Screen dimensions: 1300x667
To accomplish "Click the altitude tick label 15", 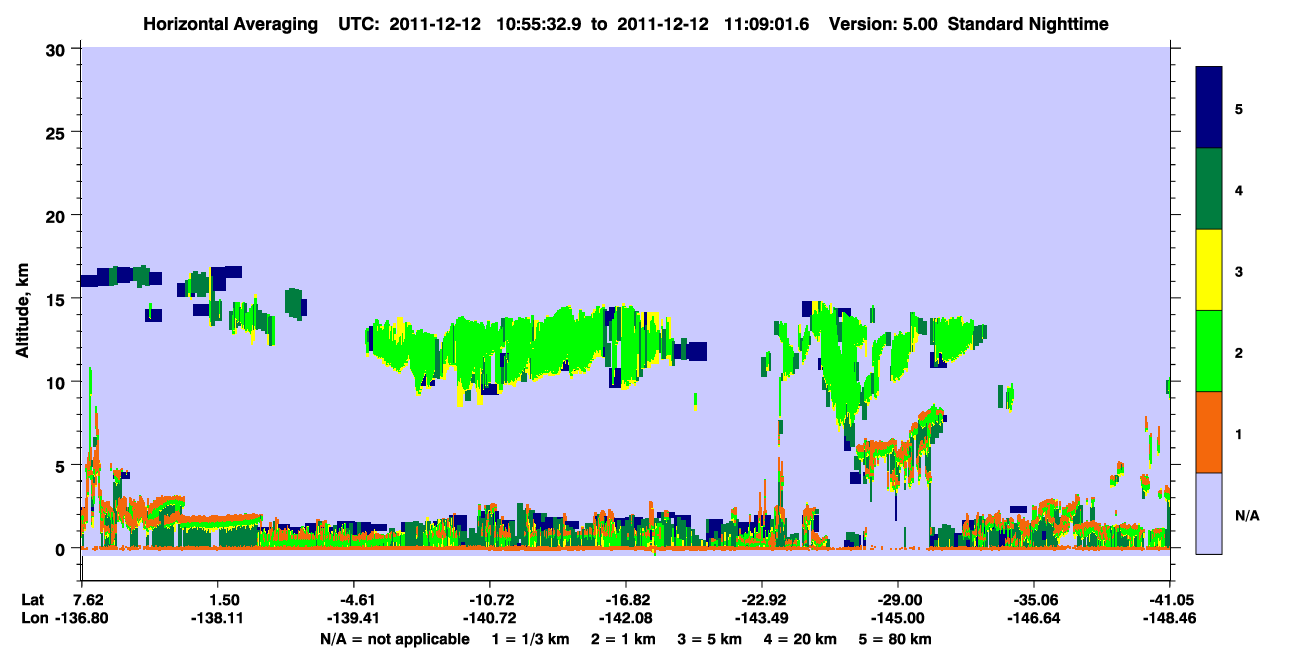I will [58, 299].
